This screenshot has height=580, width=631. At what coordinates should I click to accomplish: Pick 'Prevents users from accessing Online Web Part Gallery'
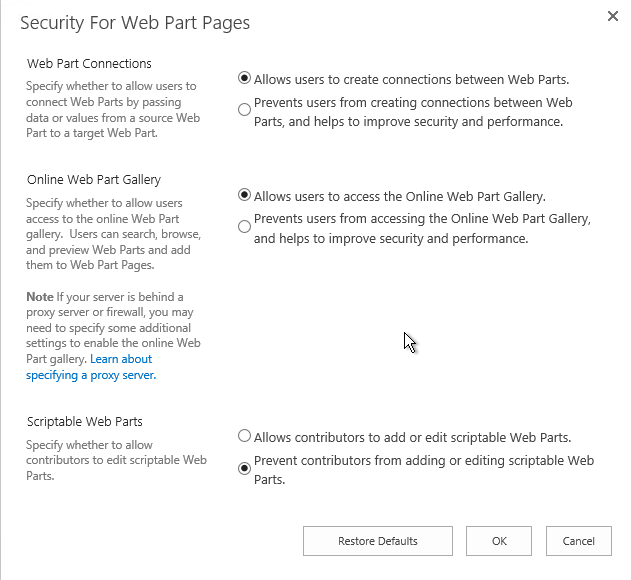click(245, 227)
